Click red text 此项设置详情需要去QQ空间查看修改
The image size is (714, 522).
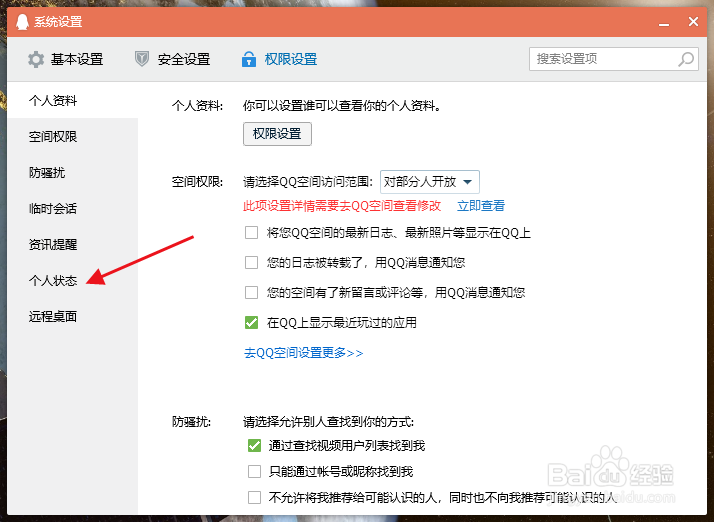point(342,206)
